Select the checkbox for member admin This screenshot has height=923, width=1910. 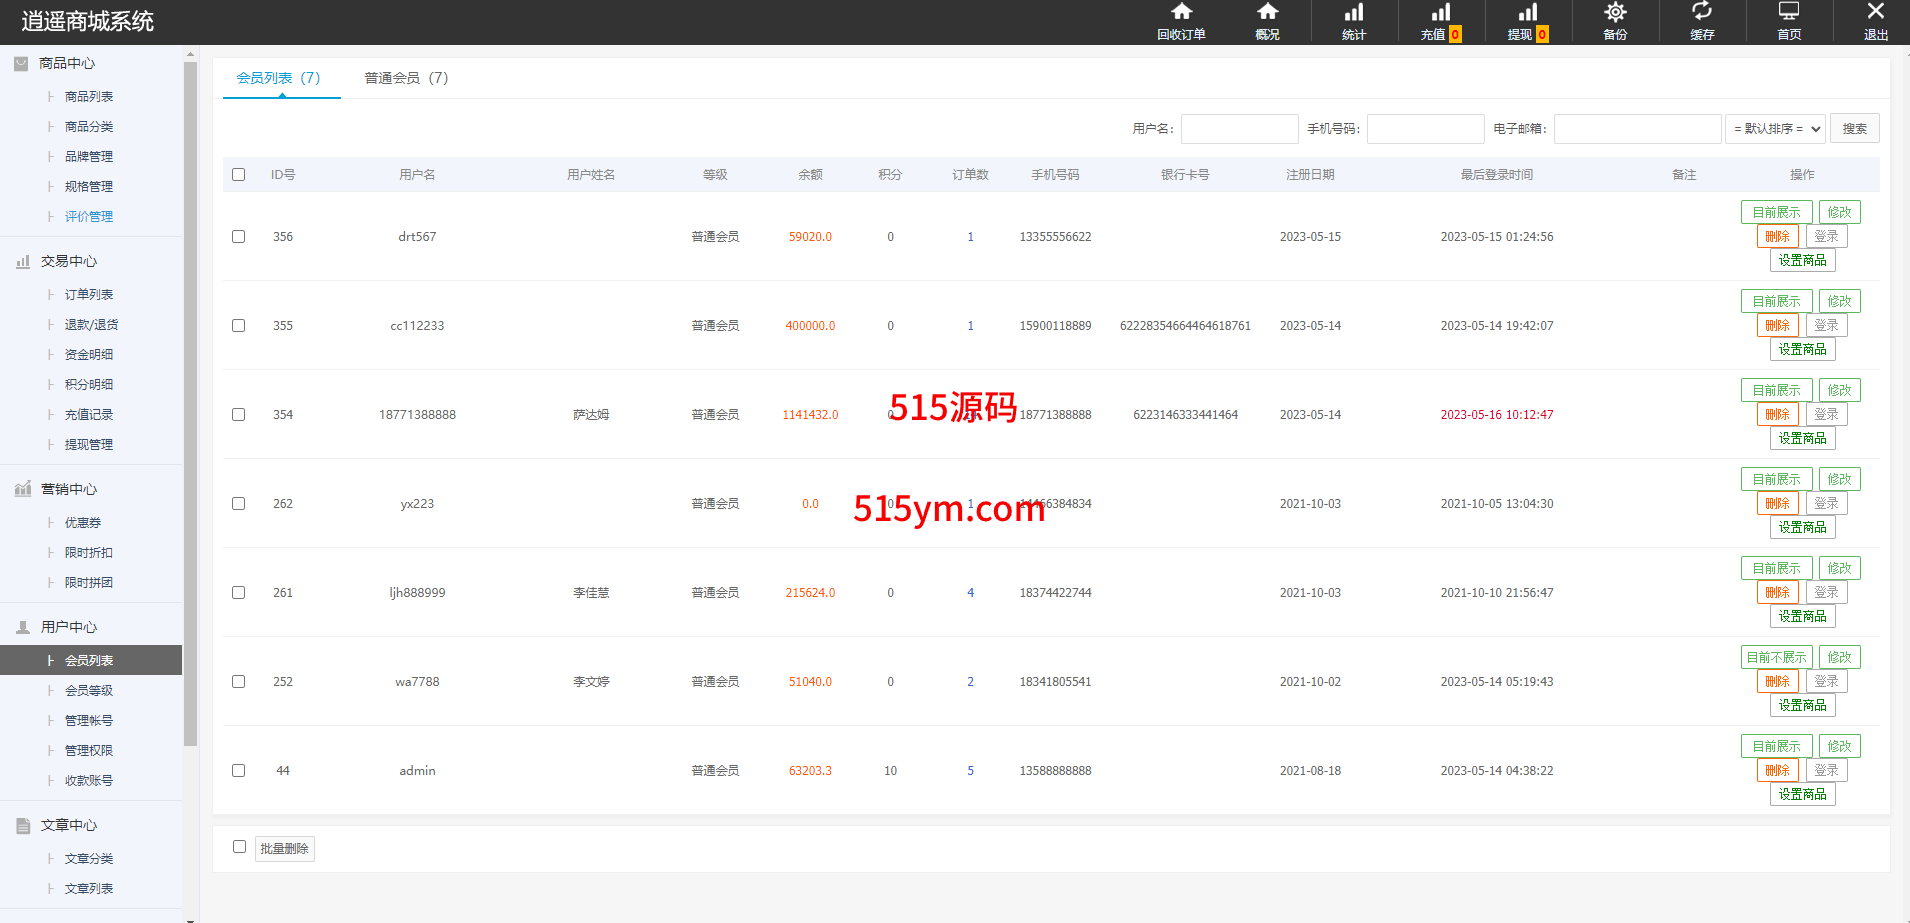[238, 771]
